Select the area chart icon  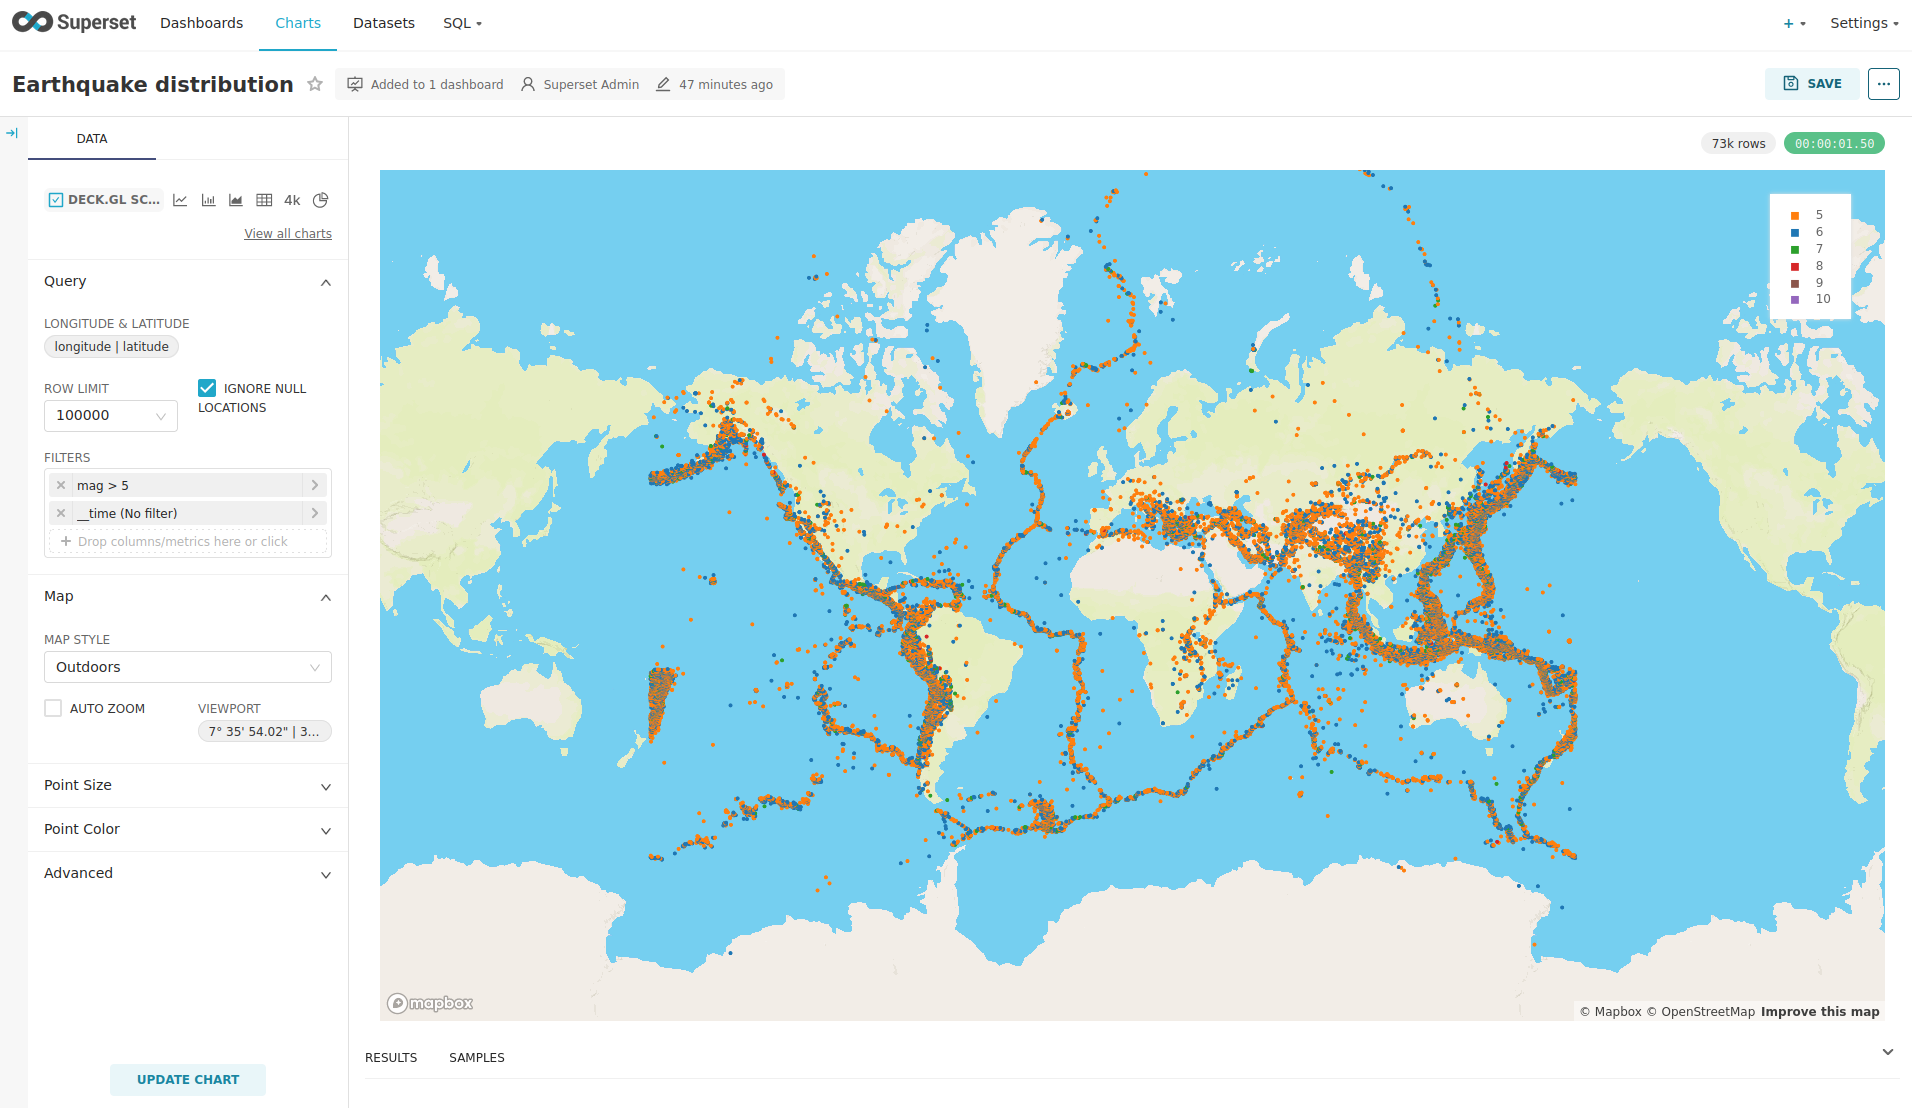tap(236, 200)
